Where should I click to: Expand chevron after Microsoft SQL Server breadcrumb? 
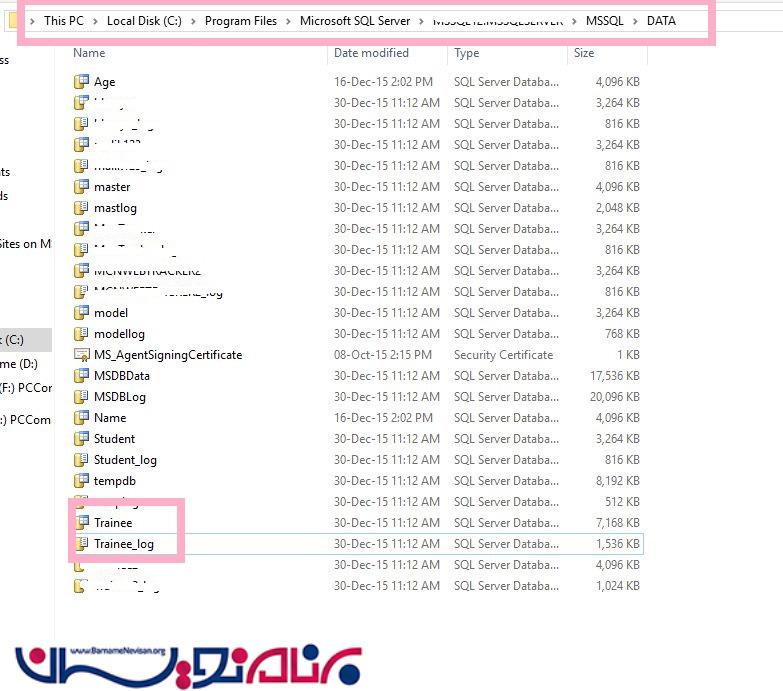tap(421, 21)
